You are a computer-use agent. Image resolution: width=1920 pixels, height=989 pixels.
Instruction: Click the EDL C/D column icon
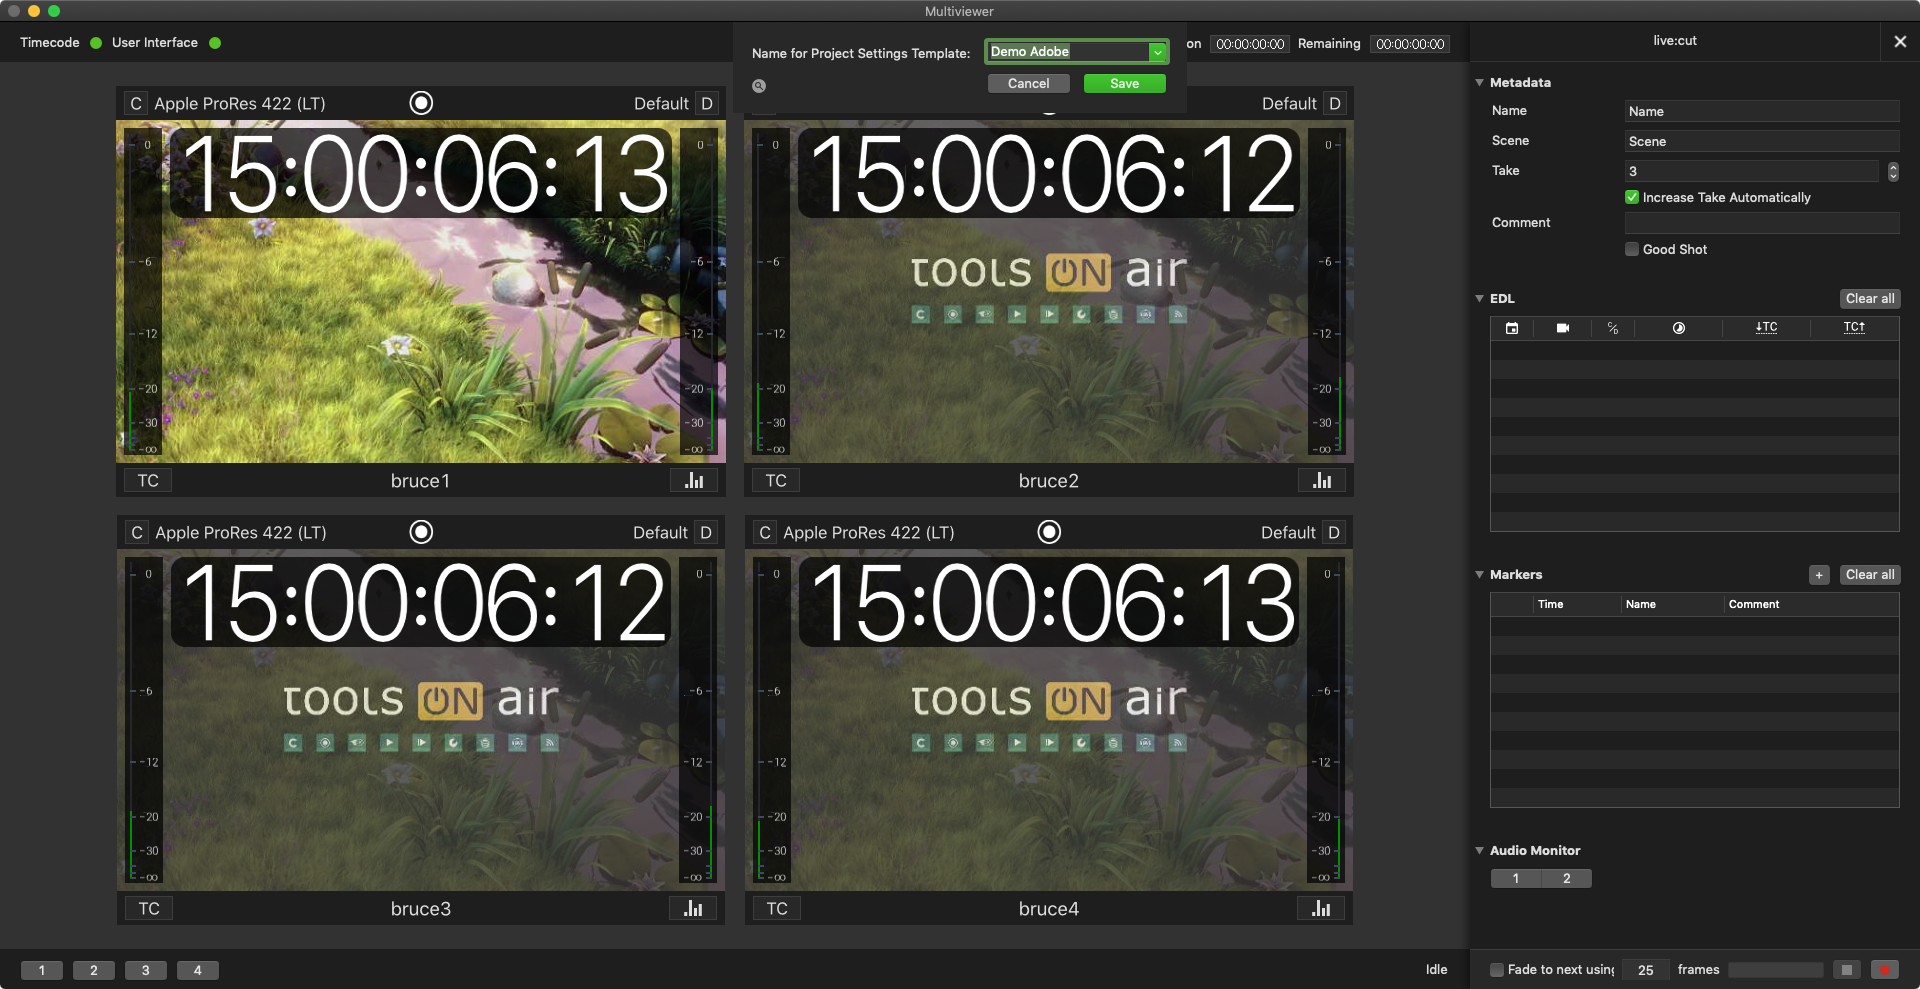[x=1613, y=328]
